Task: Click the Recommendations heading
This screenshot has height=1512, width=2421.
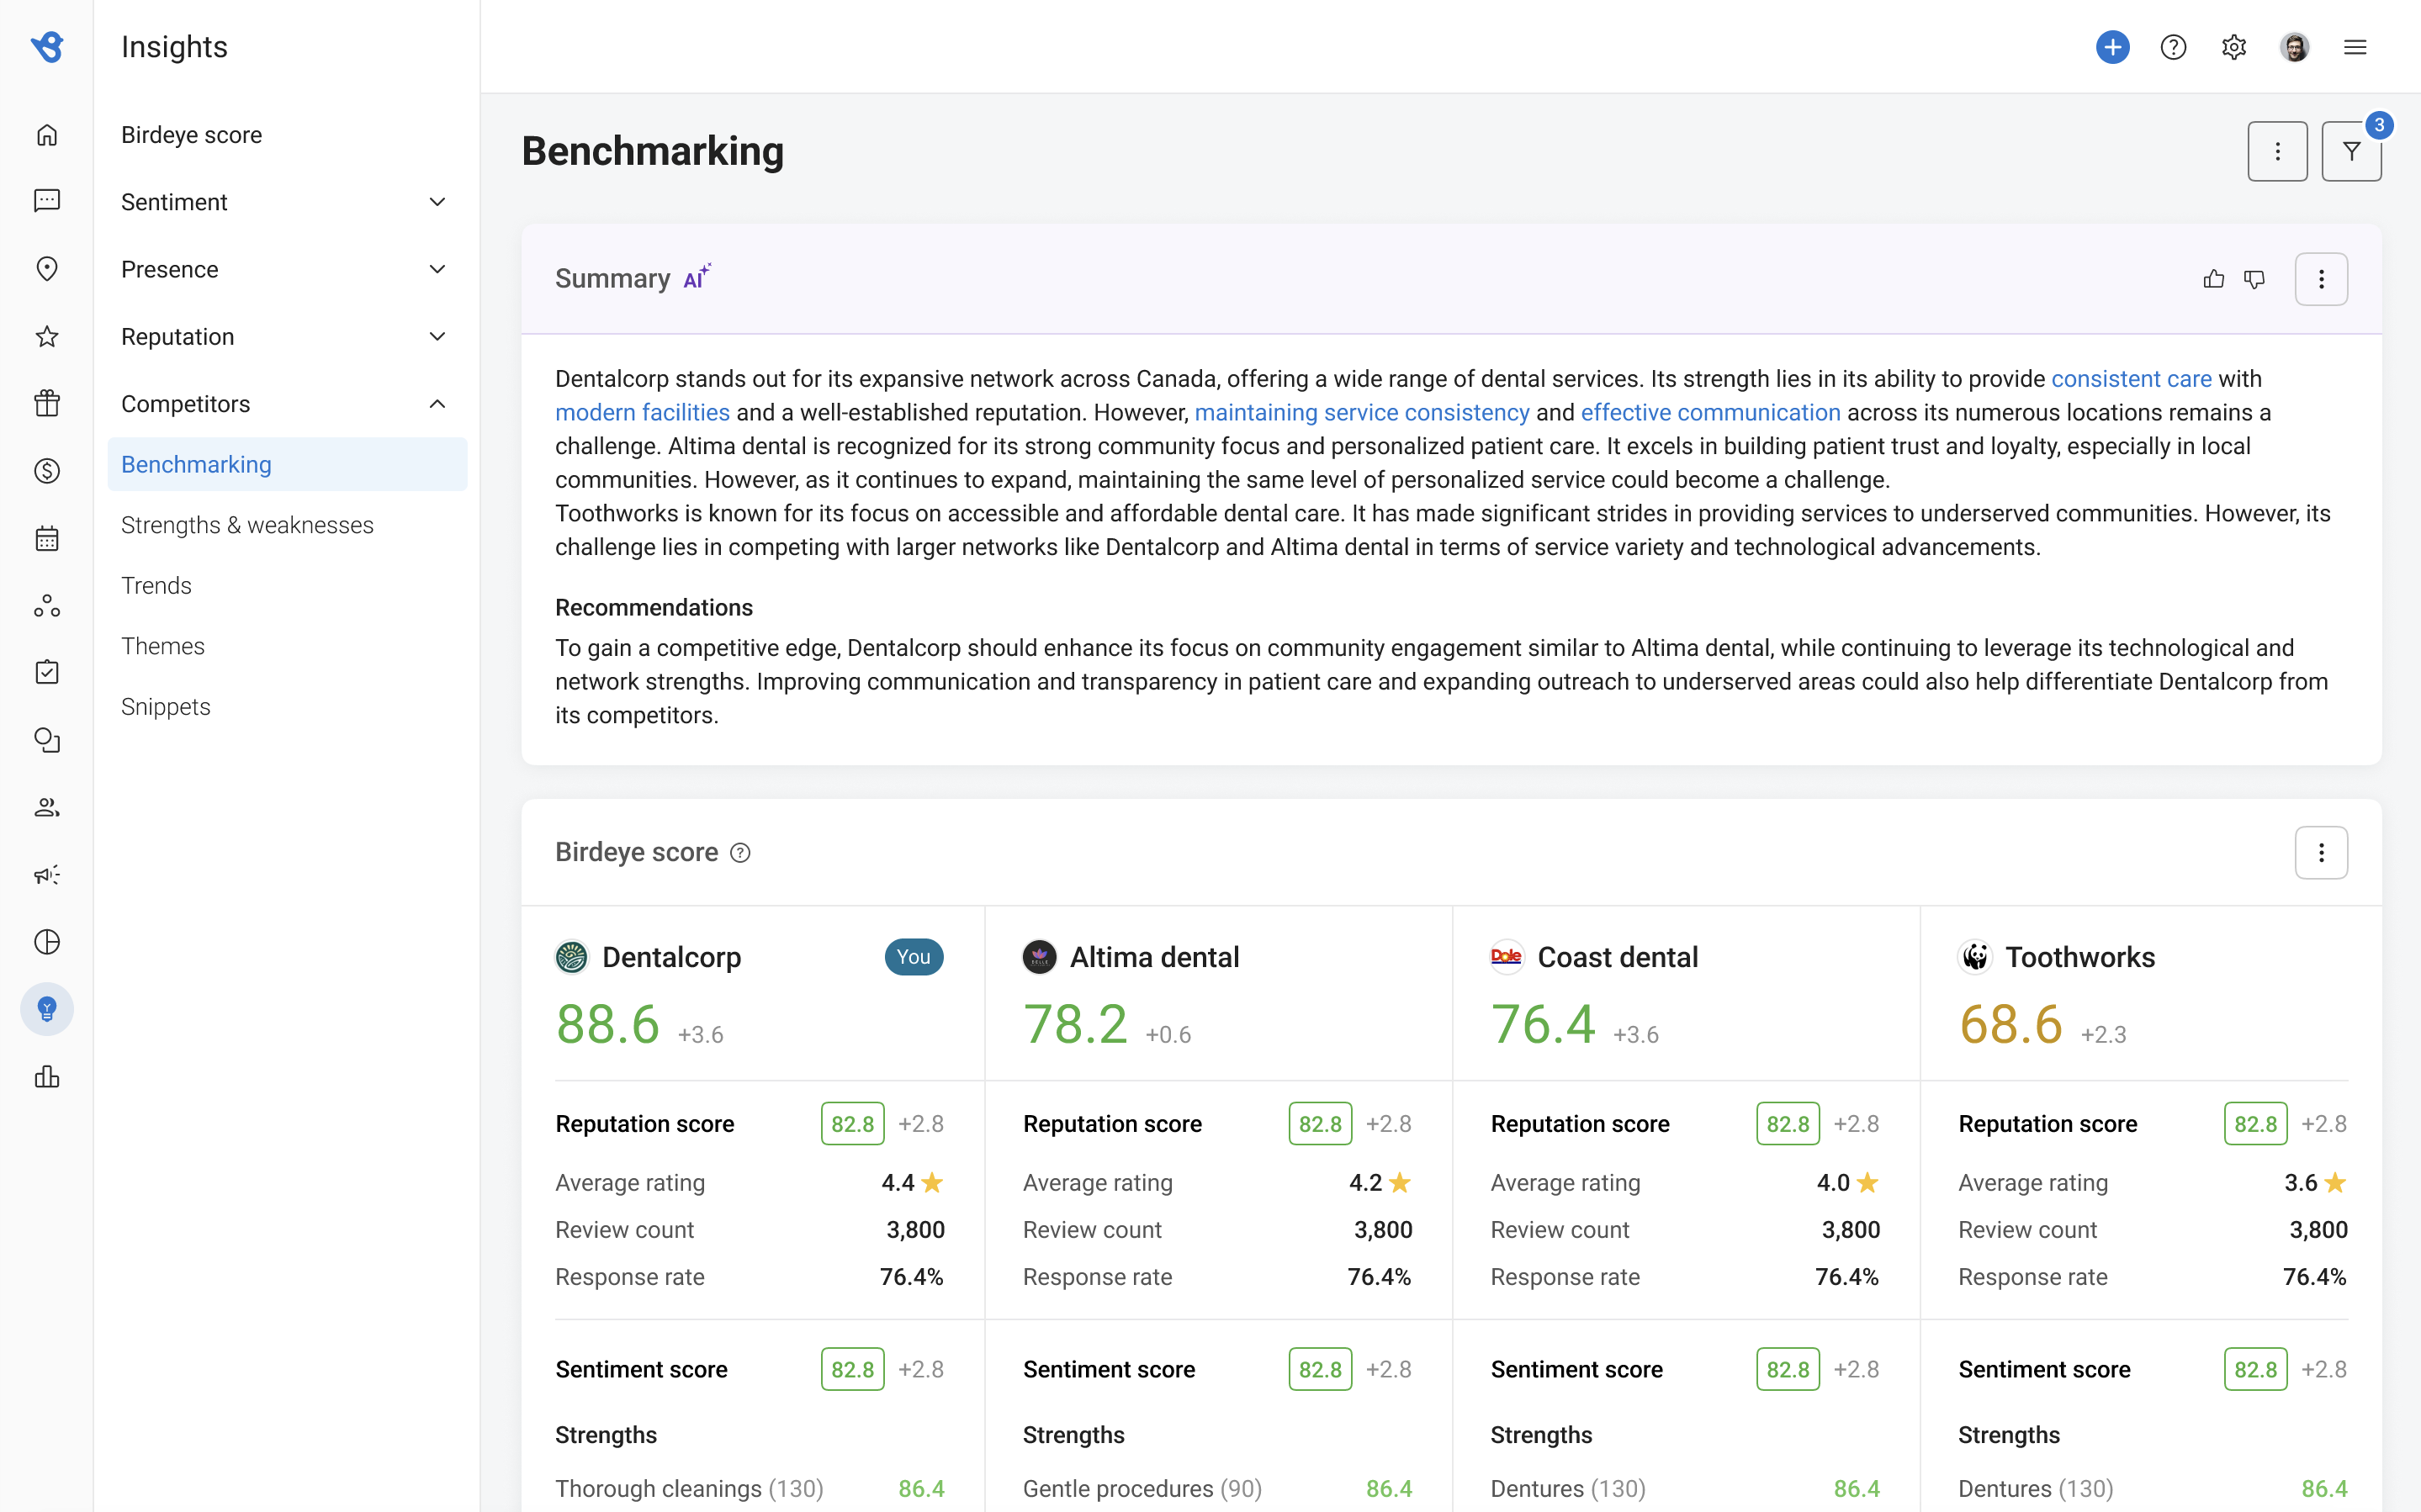Action: coord(654,608)
